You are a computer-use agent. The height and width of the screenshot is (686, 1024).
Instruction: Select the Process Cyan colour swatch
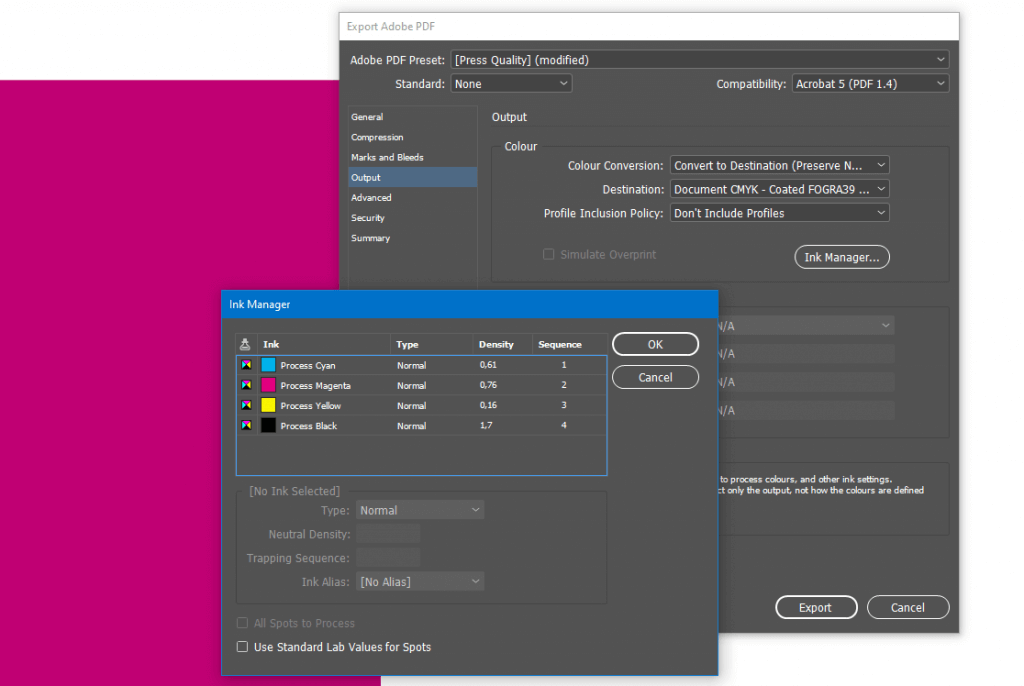coord(268,365)
